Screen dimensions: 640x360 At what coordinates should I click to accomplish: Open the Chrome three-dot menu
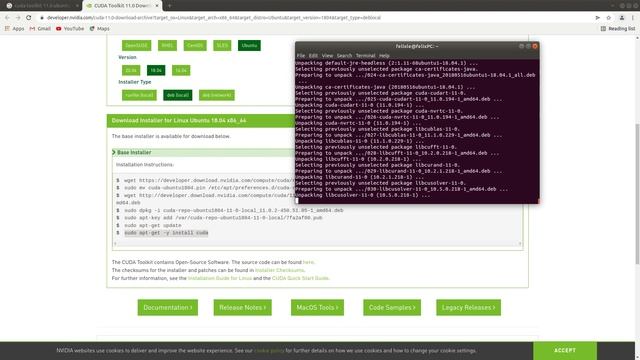click(633, 18)
